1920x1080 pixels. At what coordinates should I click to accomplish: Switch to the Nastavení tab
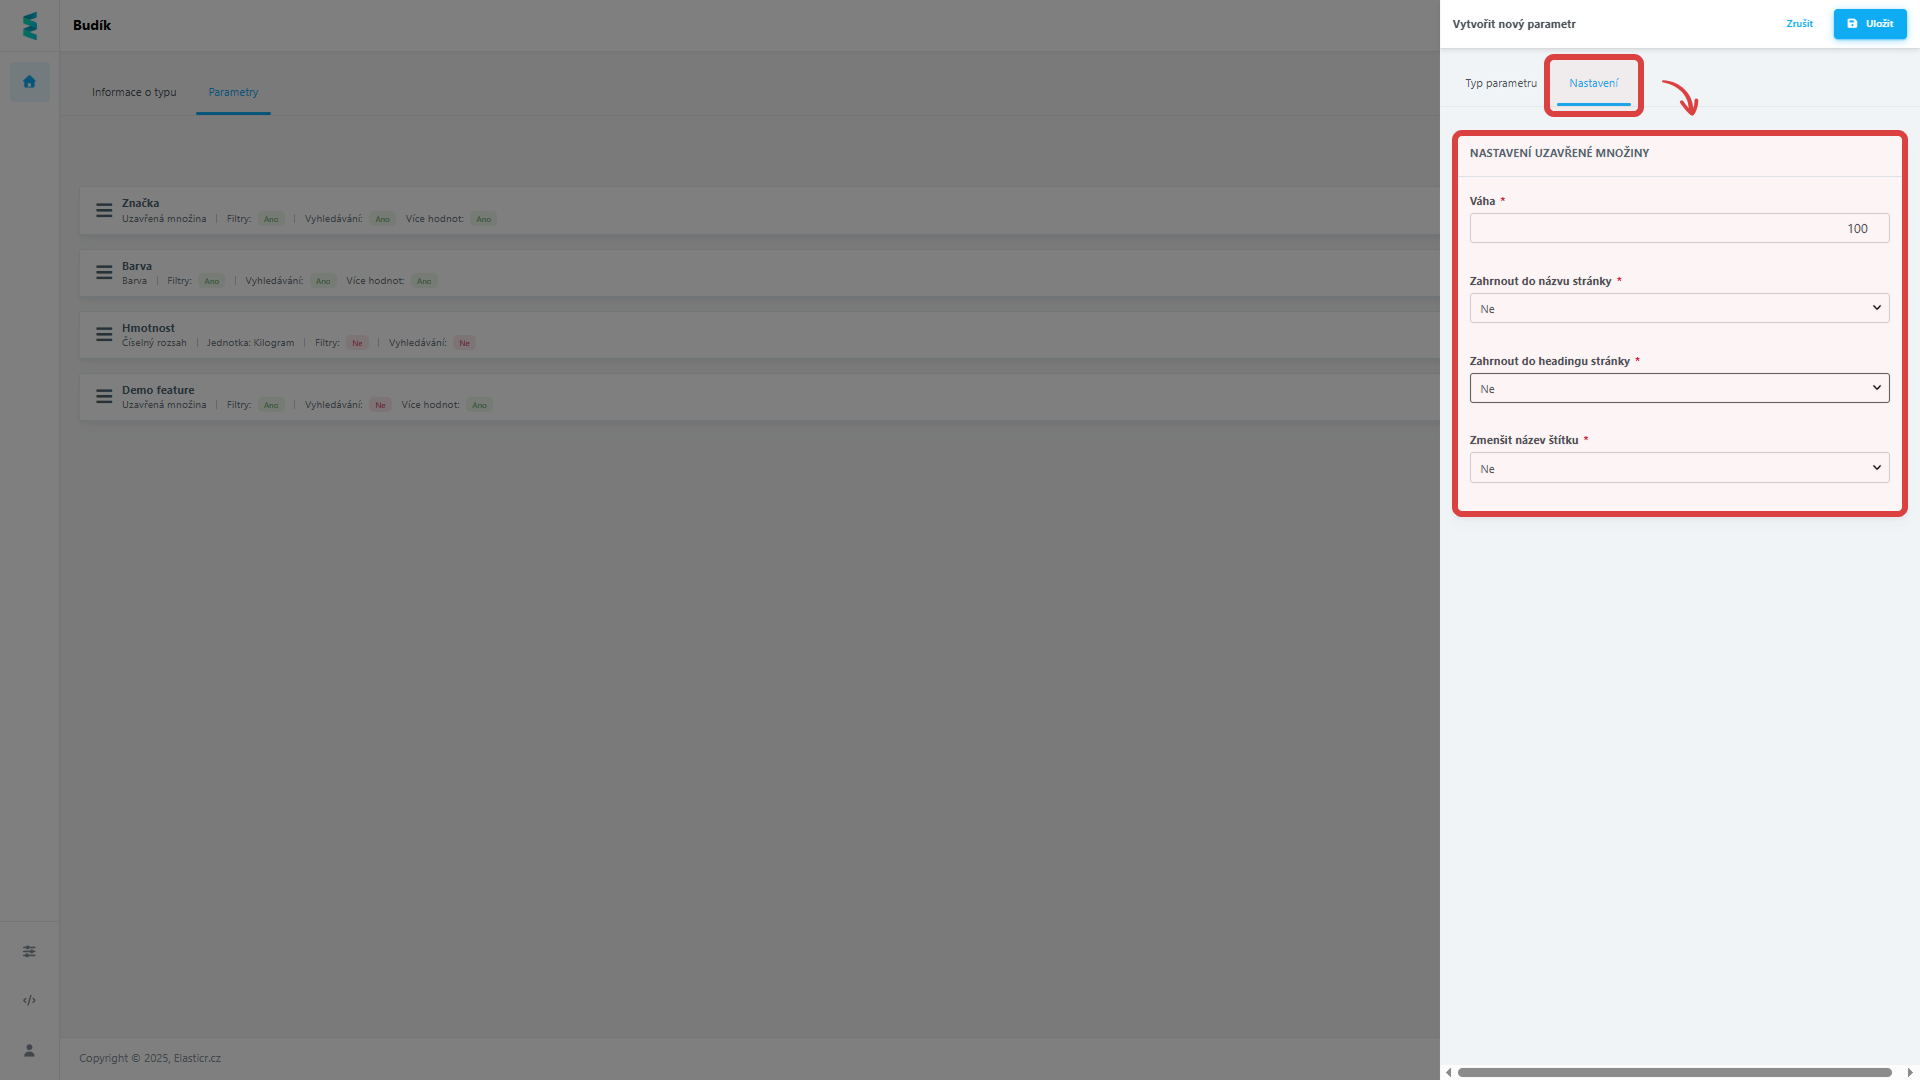(x=1593, y=83)
